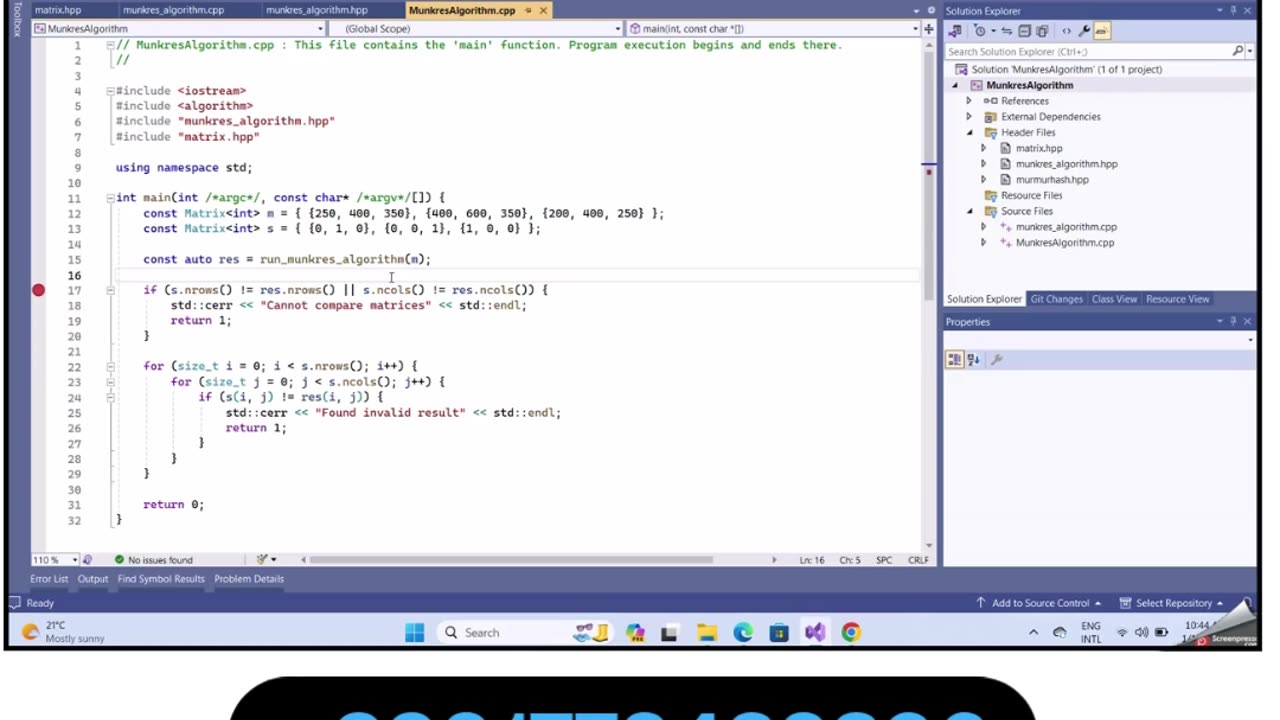Click Sync with Active Document icon
1280x720 pixels.
click(1007, 31)
